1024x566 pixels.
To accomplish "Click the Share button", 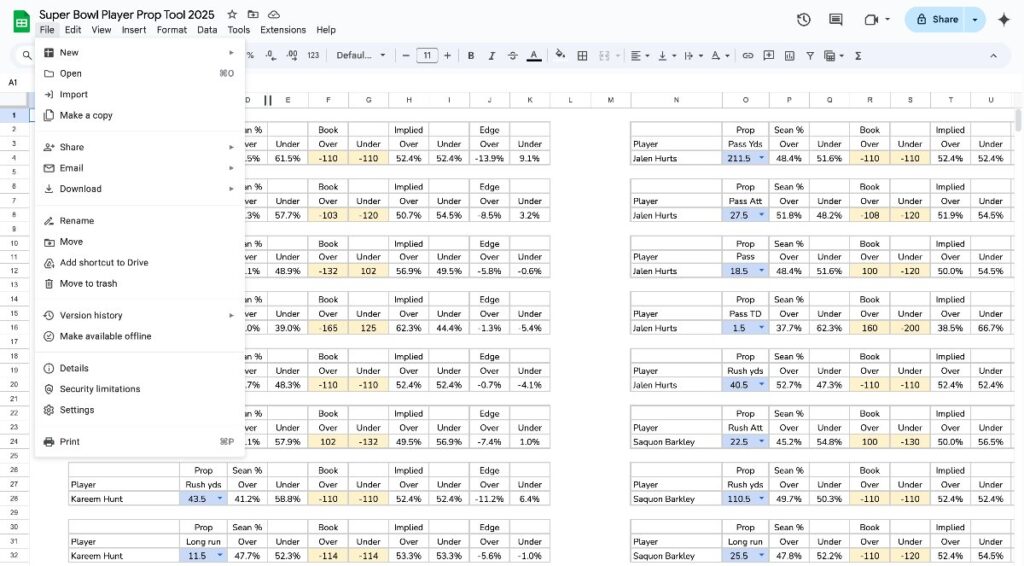I will coord(936,20).
